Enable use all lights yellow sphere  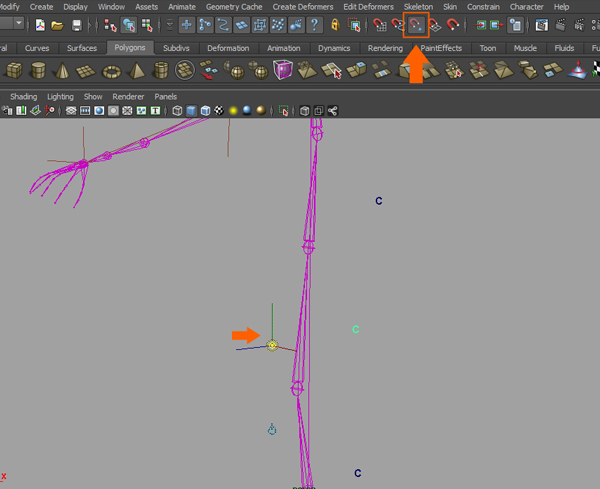(233, 111)
